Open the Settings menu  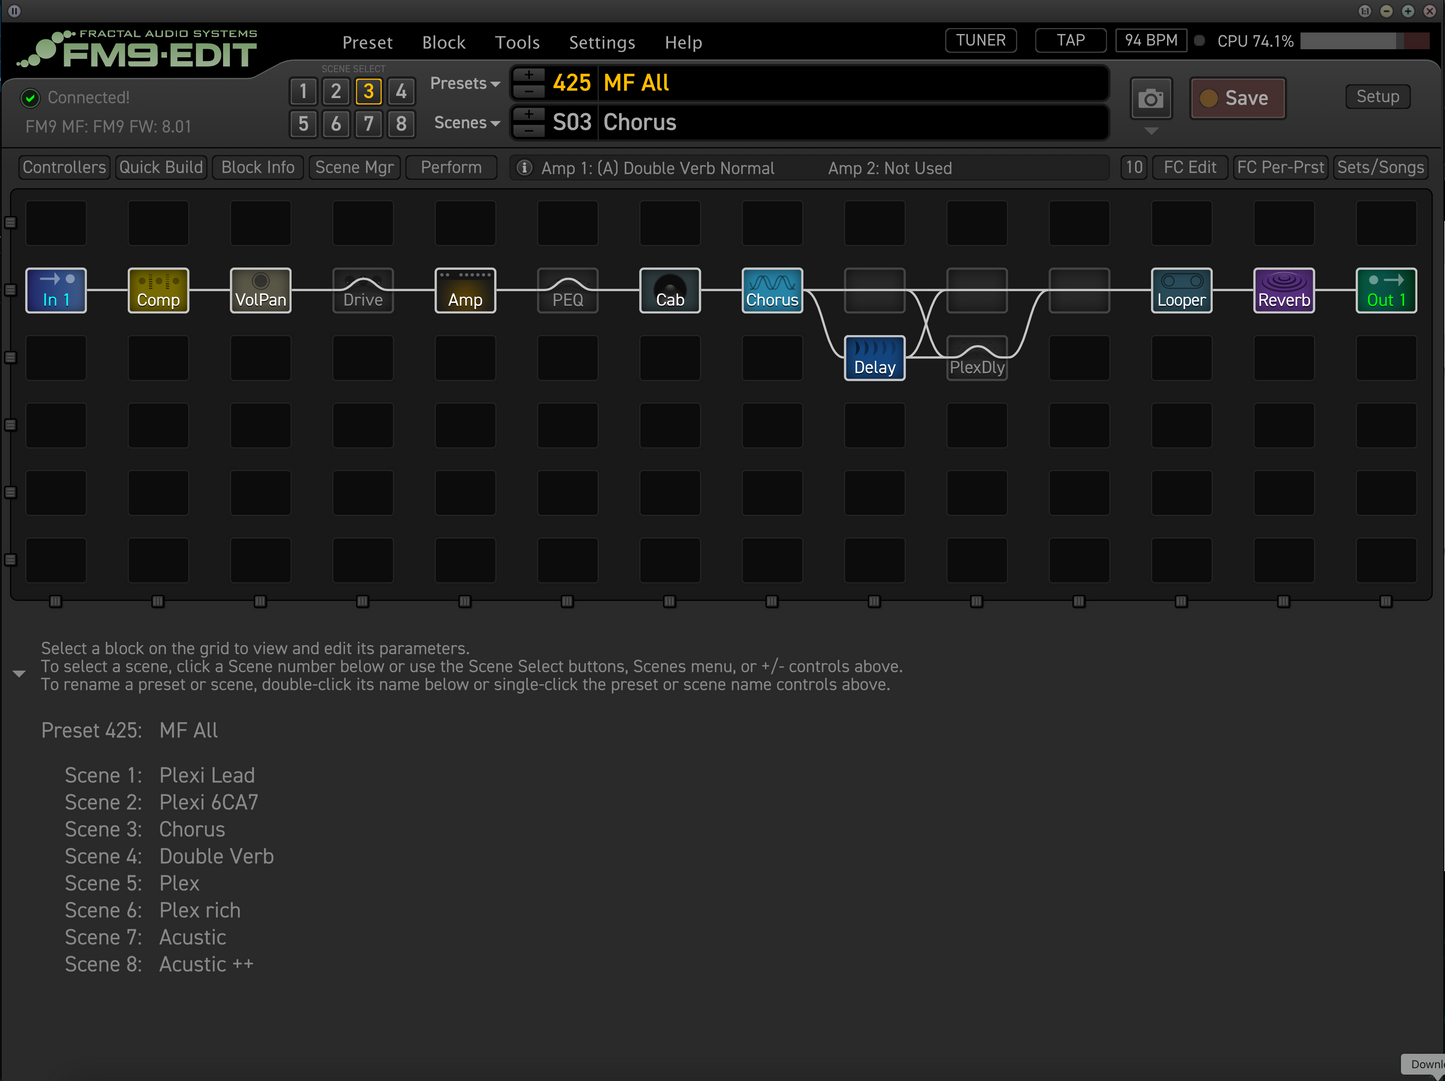coord(602,42)
